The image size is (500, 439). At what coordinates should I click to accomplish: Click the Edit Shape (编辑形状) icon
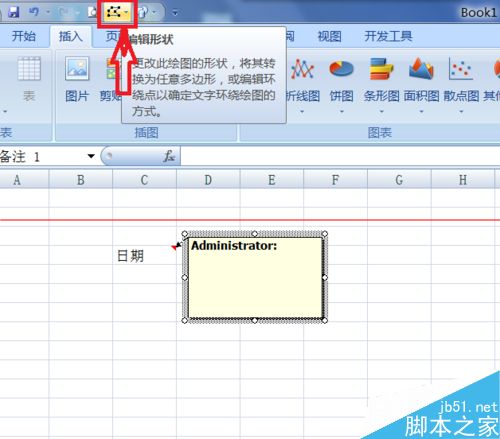[113, 13]
